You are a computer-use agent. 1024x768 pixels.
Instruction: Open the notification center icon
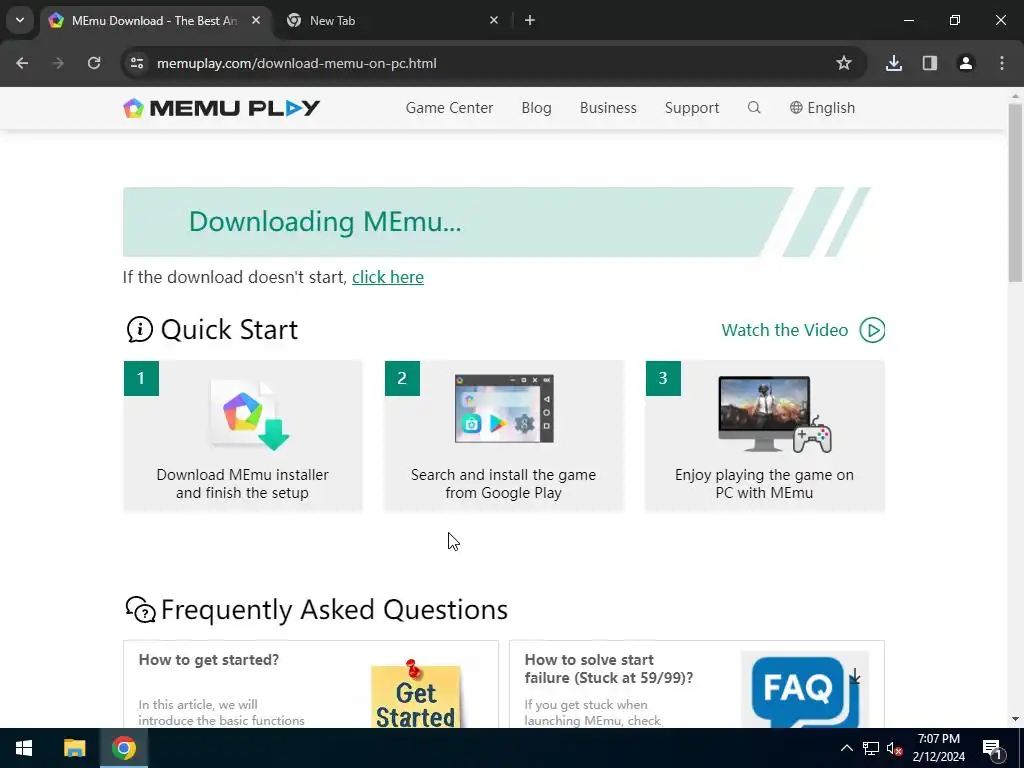tap(991, 748)
